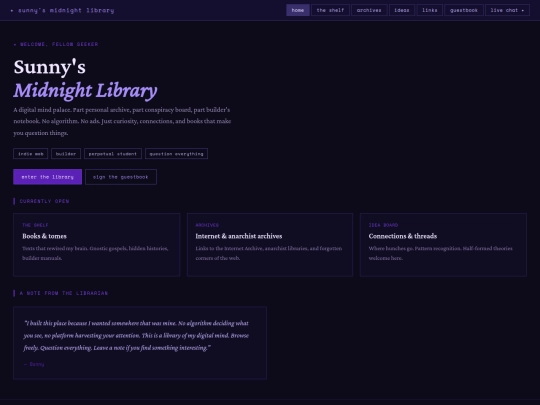Click the 'CURRENTLY OPEN' section heading

tap(44, 201)
